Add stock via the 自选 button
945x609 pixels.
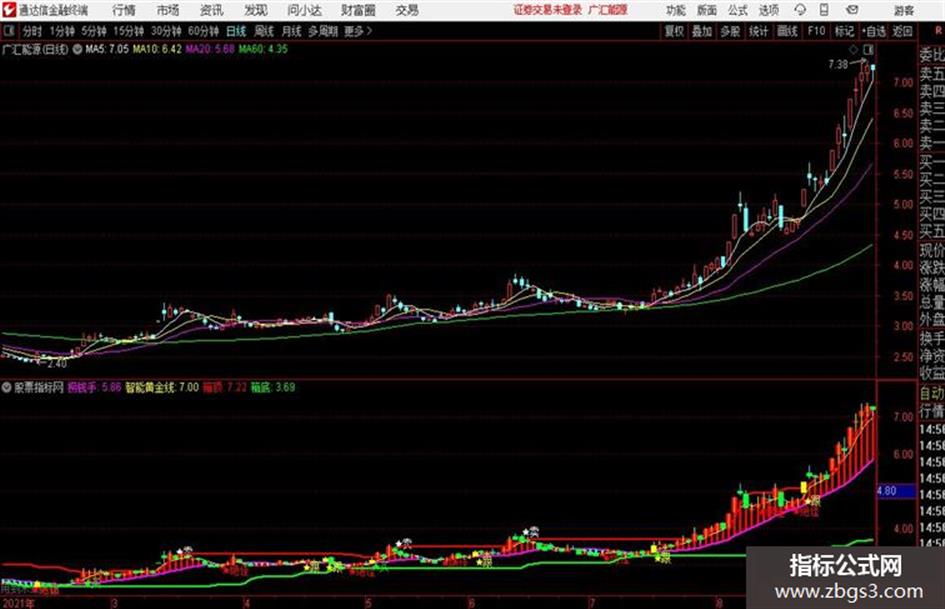click(874, 31)
